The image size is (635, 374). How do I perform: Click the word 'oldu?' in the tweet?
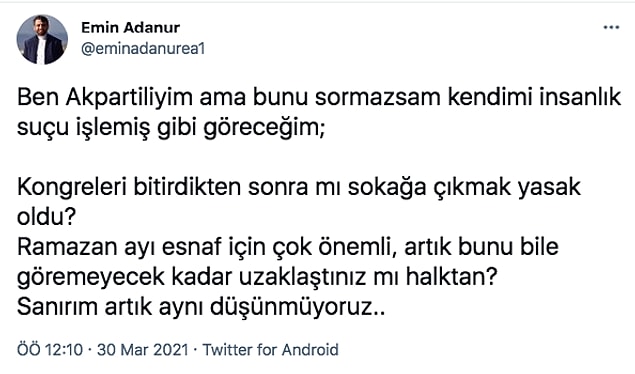tap(47, 217)
